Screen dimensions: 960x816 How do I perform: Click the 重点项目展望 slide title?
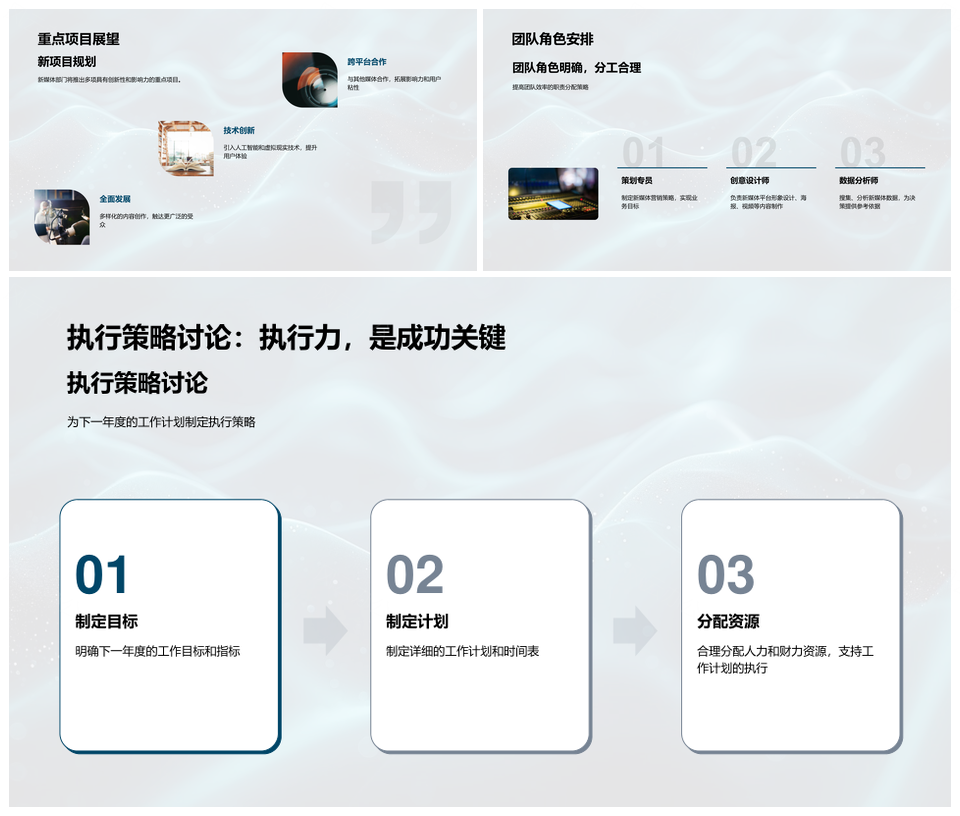[78, 39]
